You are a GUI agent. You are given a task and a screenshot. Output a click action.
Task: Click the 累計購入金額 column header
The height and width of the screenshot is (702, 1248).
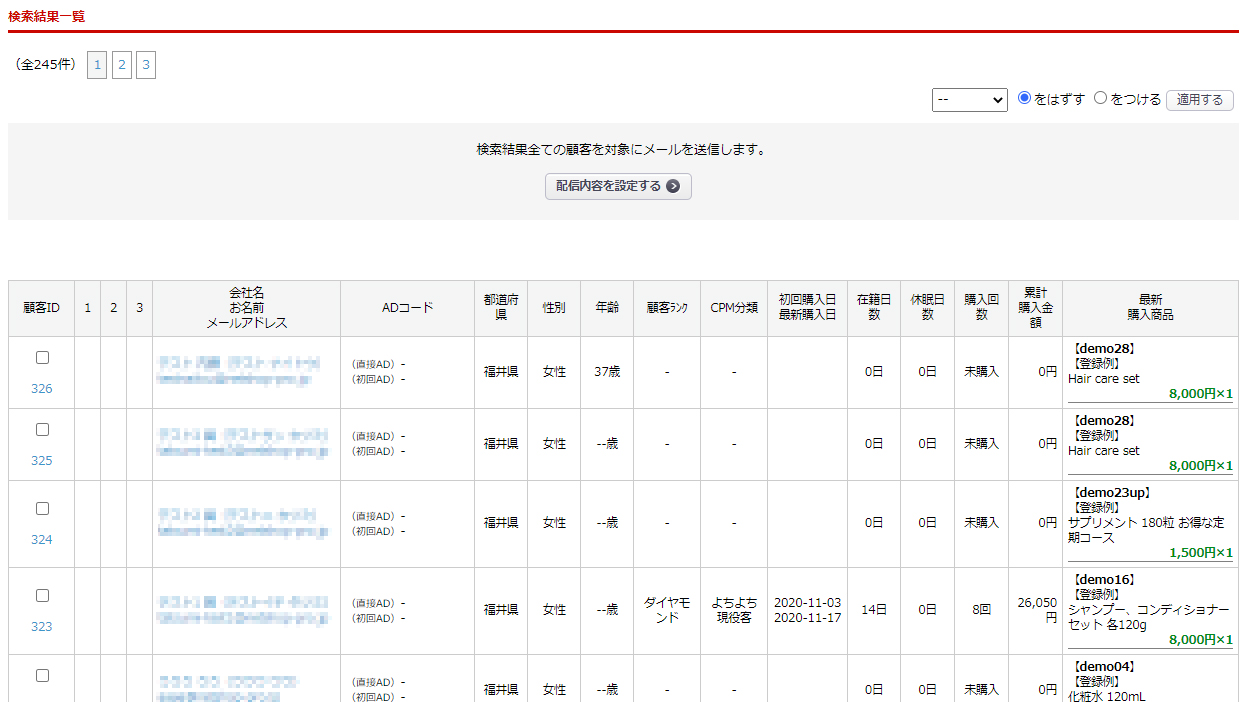coord(1035,308)
